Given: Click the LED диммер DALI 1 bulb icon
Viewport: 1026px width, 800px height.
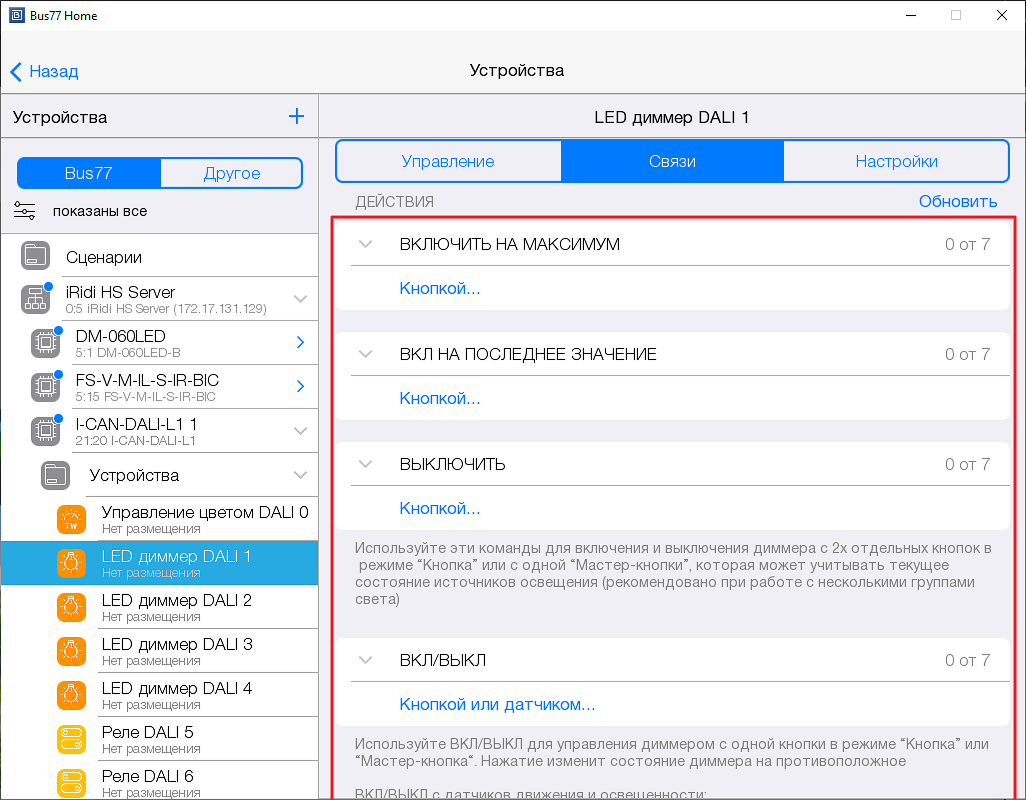Looking at the screenshot, I should (71, 563).
